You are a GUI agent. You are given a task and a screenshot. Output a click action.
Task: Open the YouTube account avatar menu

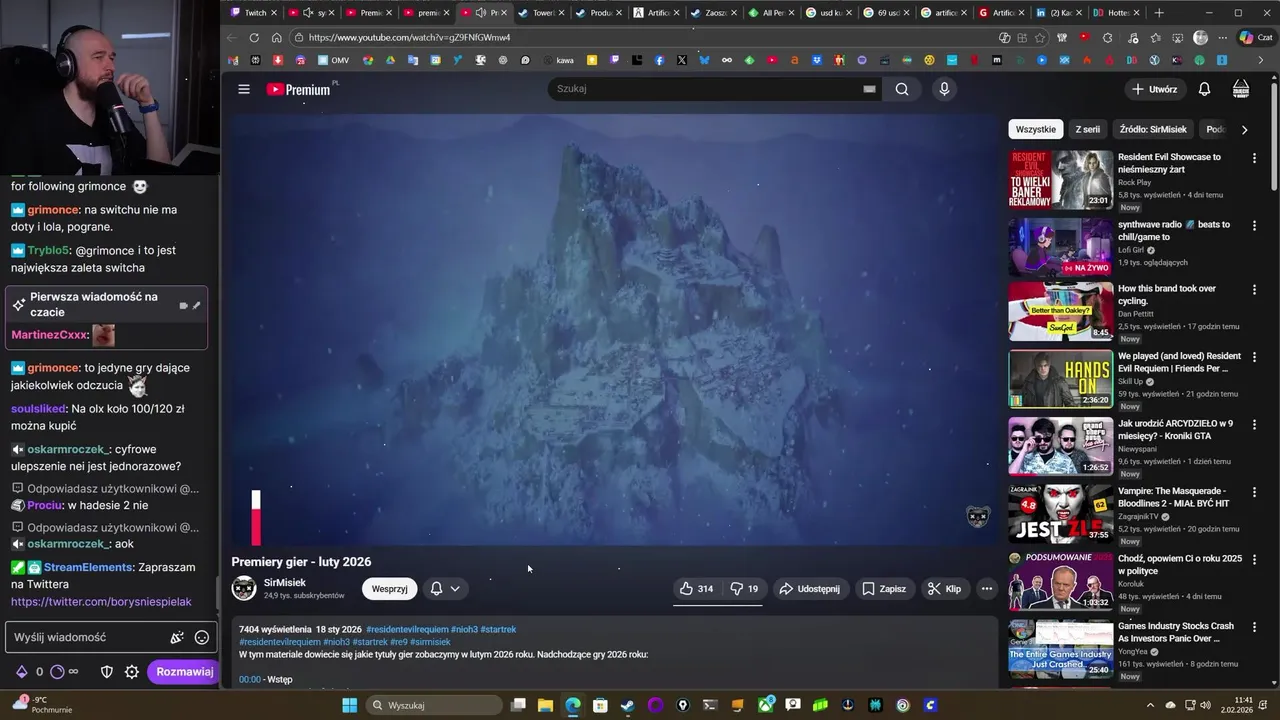(x=1241, y=89)
